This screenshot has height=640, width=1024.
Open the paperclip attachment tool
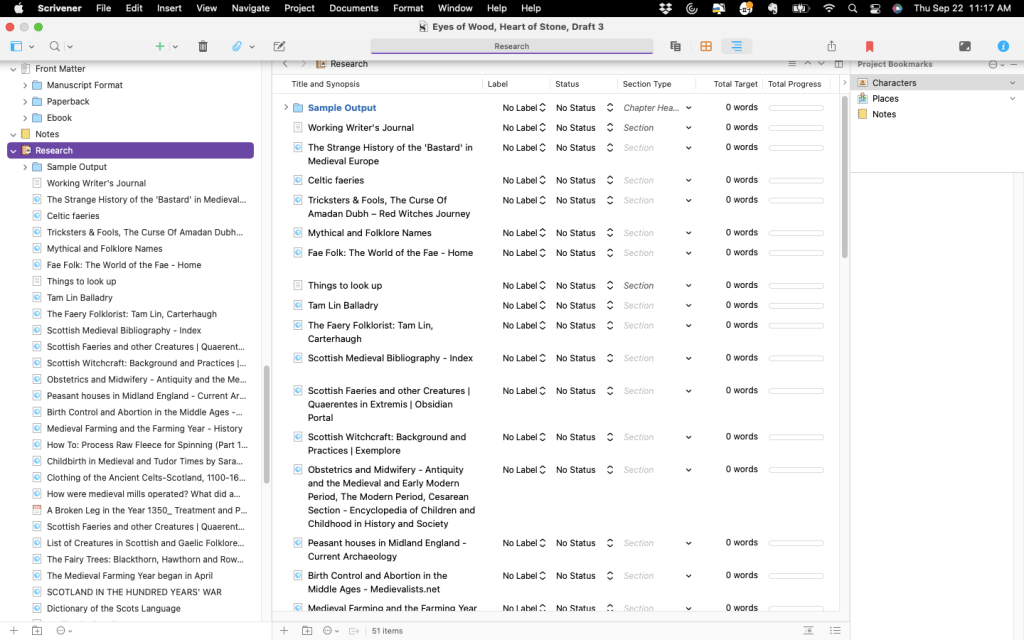237,46
